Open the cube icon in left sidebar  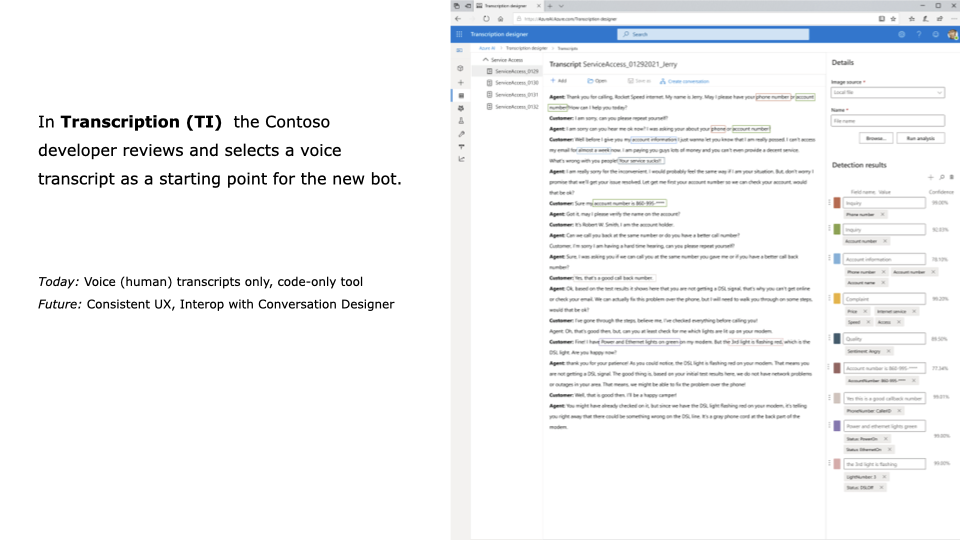[x=460, y=69]
